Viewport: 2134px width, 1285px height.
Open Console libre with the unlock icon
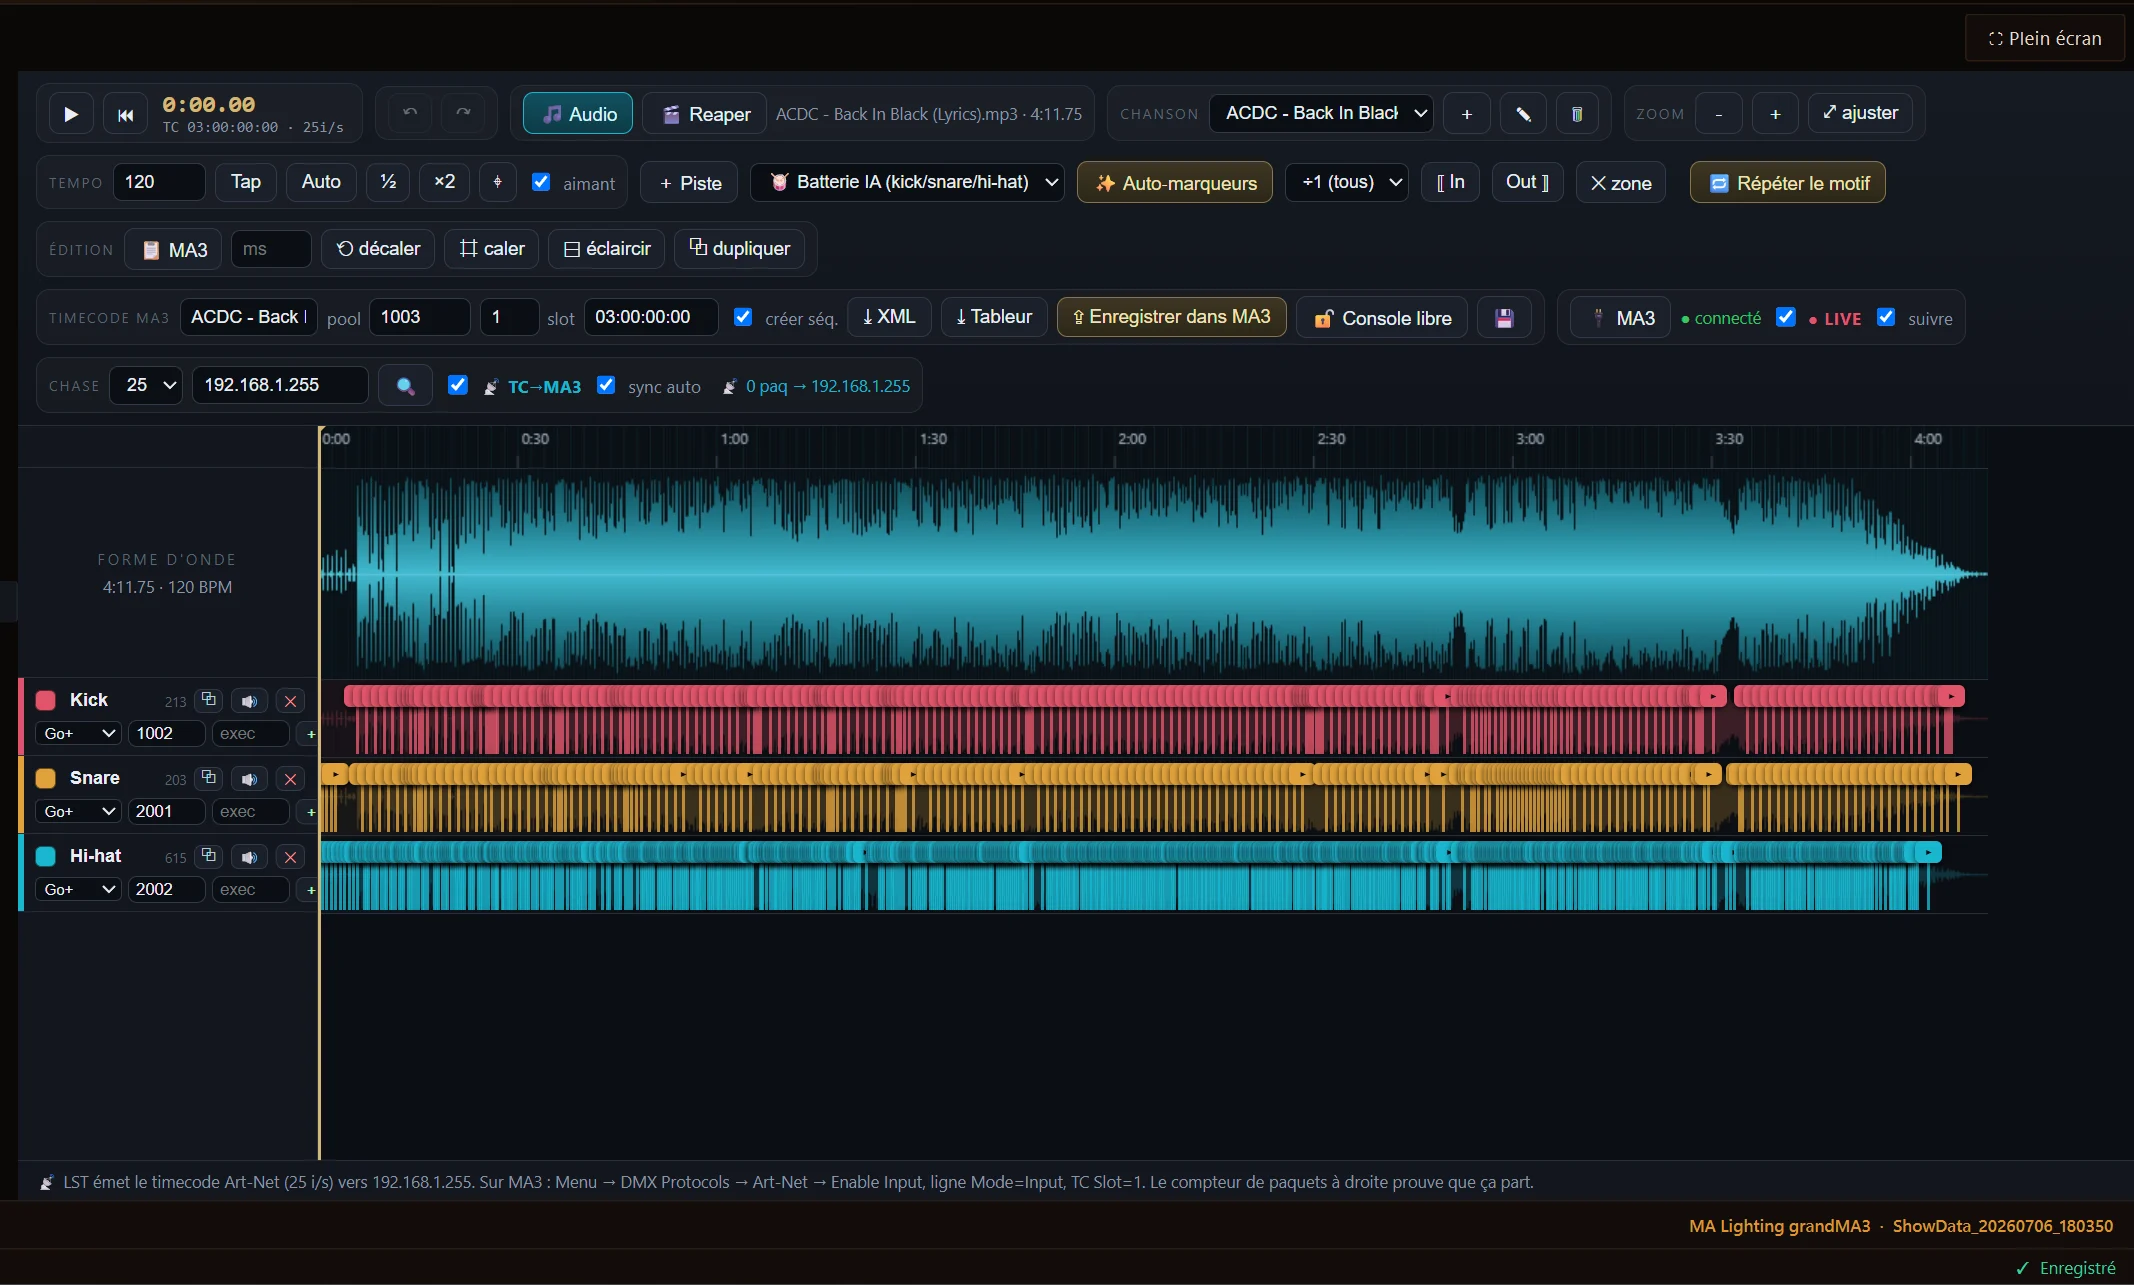pyautogui.click(x=1382, y=318)
